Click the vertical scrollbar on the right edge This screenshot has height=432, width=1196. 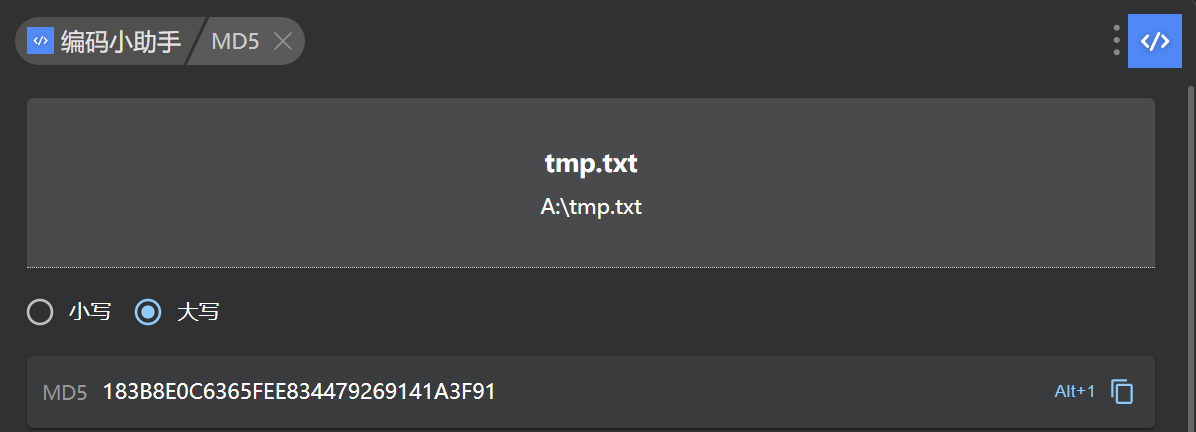tap(1190, 250)
